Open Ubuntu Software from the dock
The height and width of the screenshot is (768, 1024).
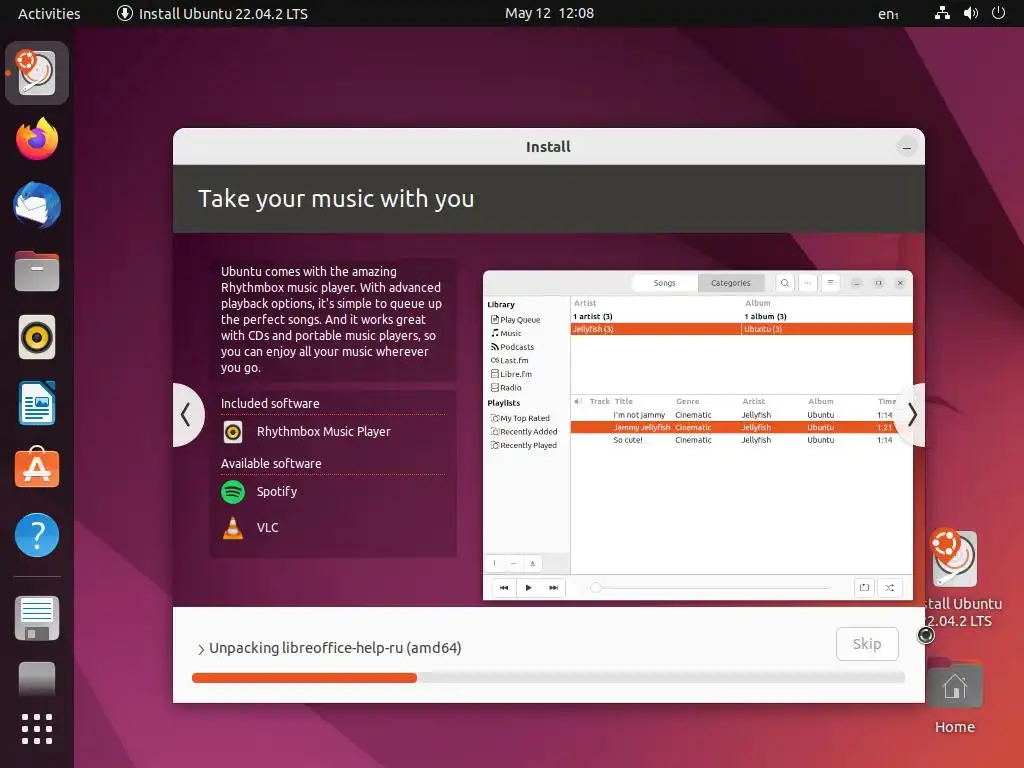(37, 468)
